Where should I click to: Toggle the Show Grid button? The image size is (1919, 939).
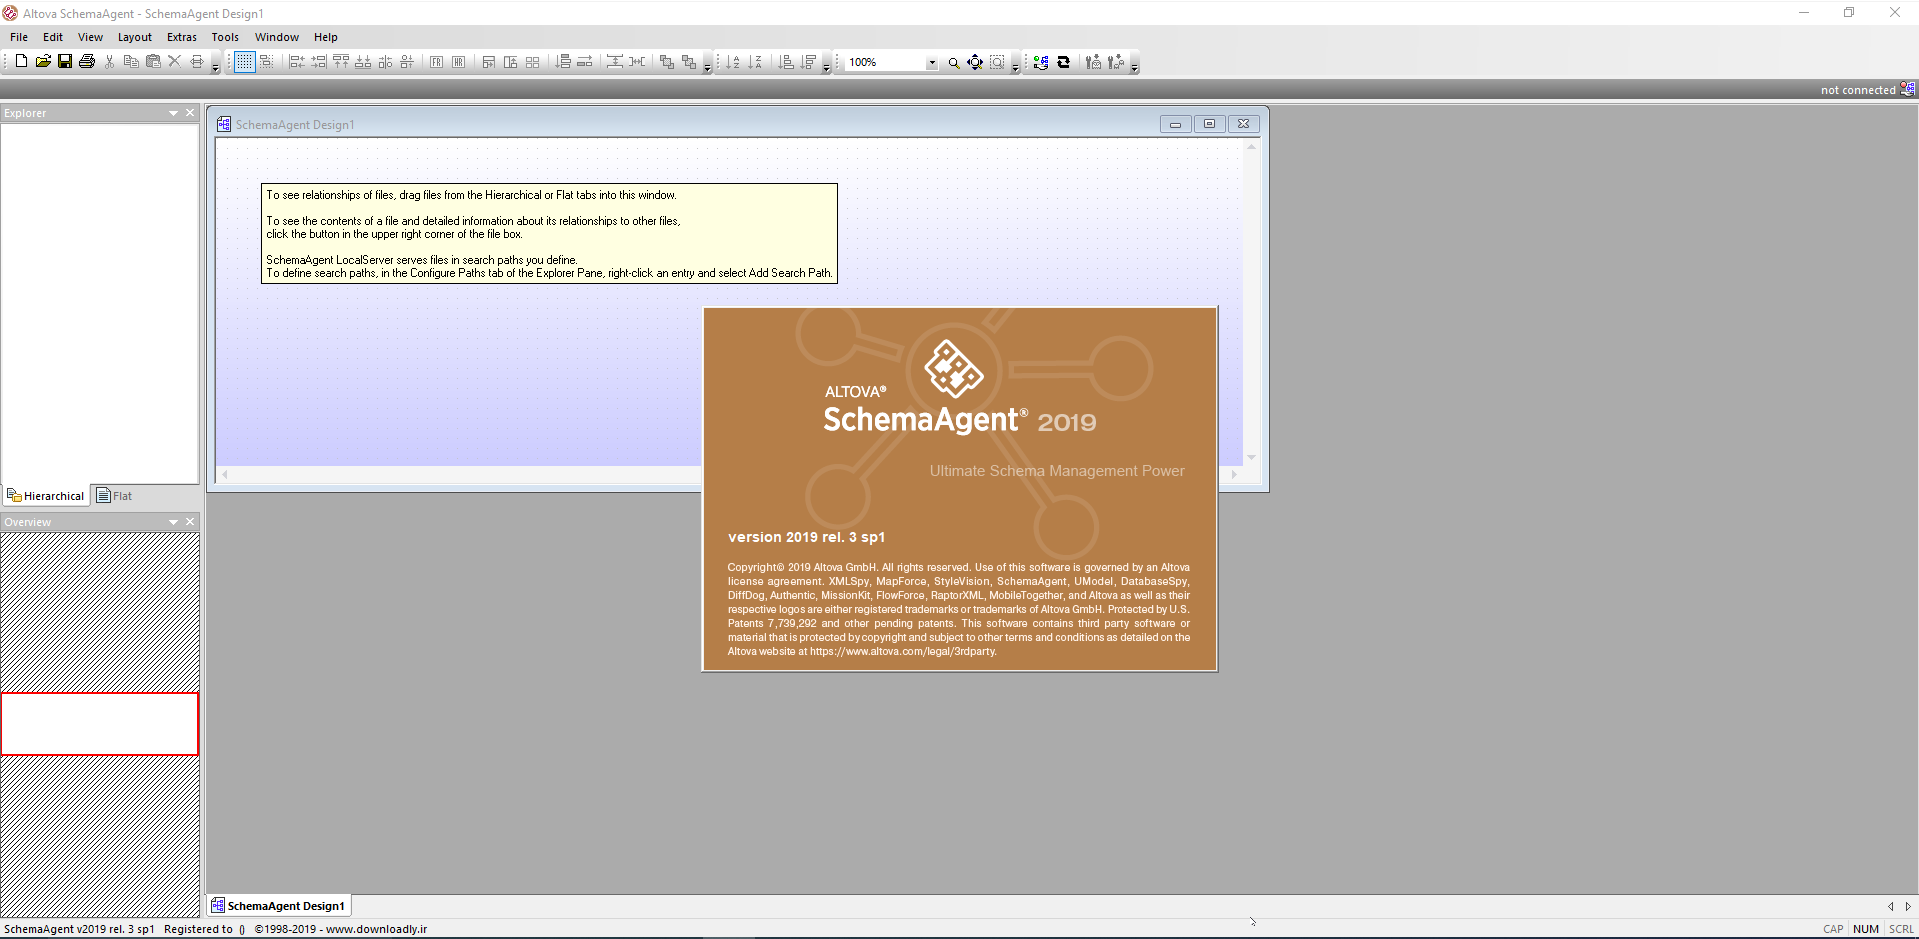244,62
